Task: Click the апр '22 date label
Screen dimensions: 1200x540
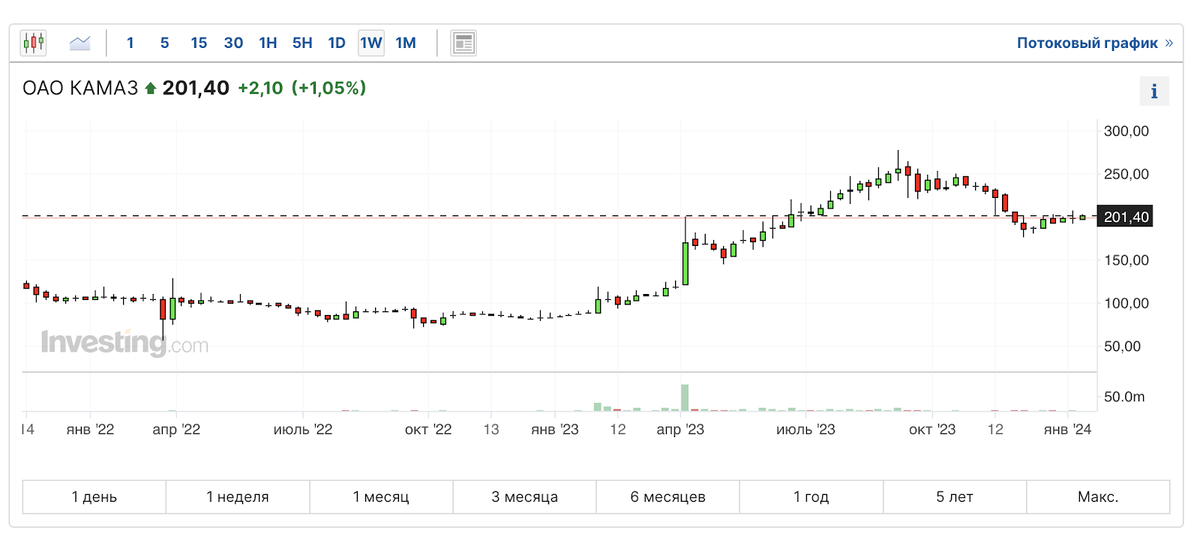Action: pos(177,429)
